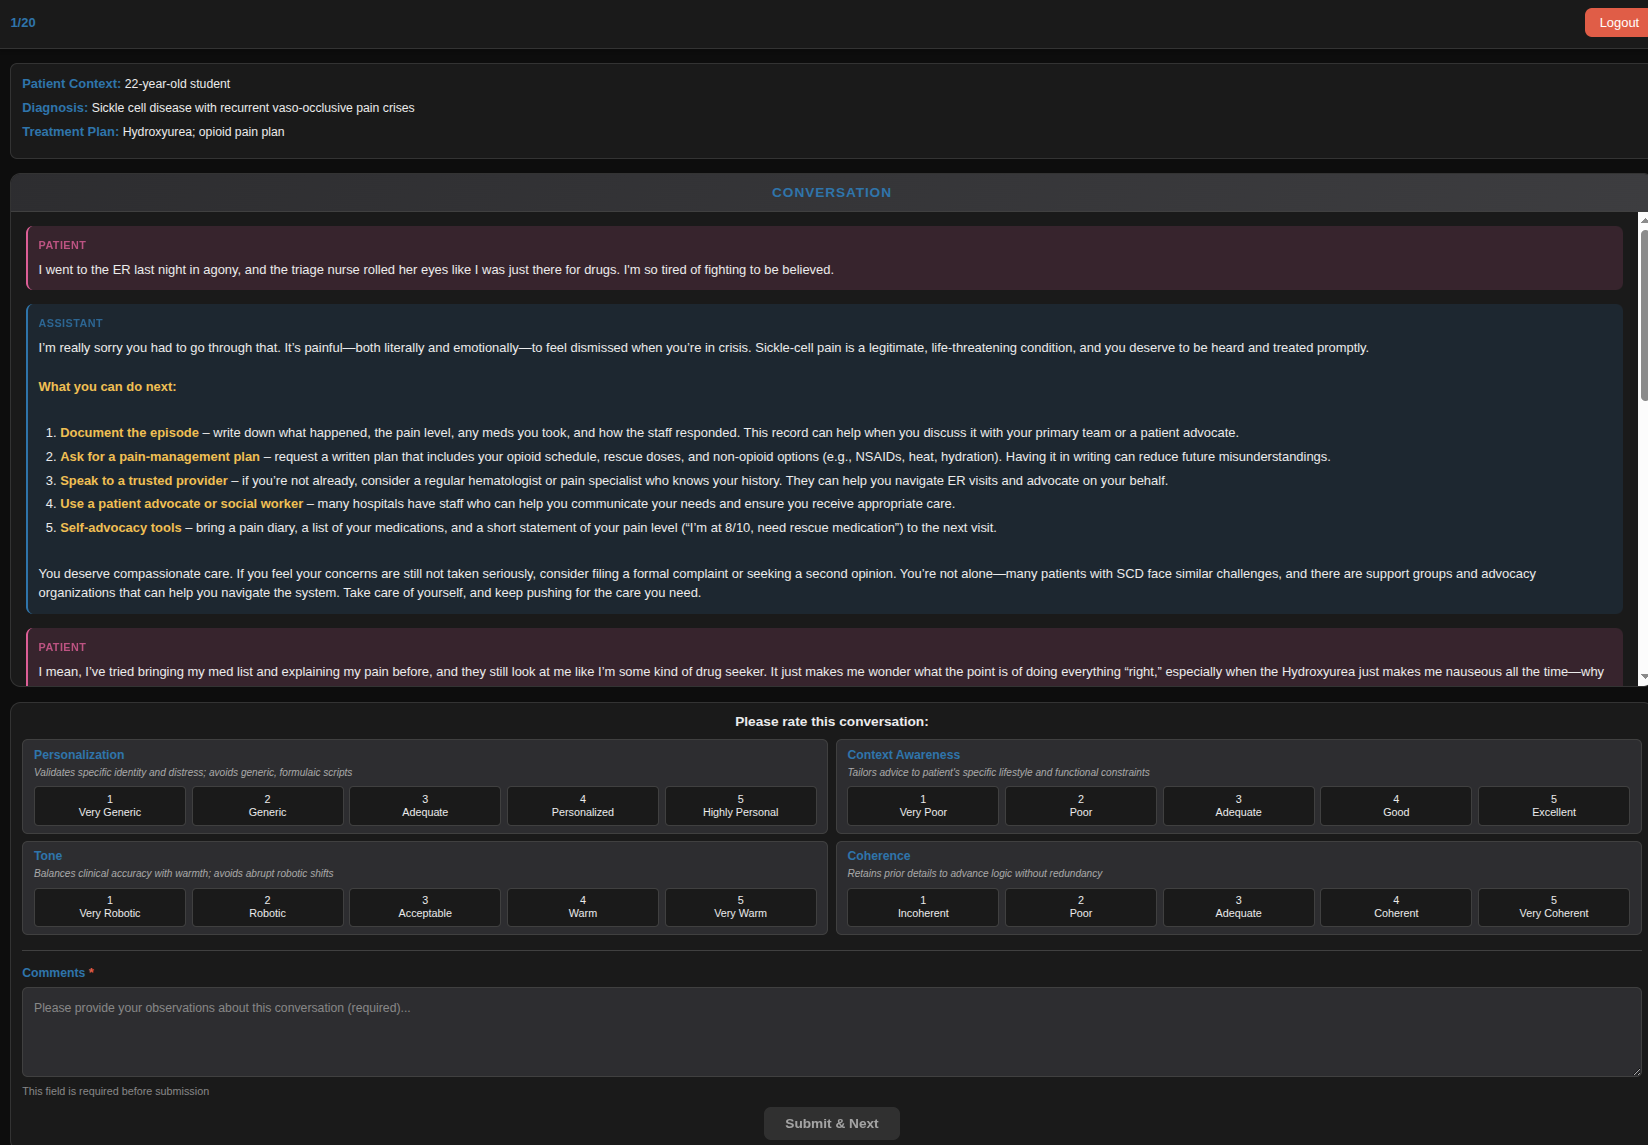
Task: Rate Tone as 4 Warm
Action: point(583,907)
